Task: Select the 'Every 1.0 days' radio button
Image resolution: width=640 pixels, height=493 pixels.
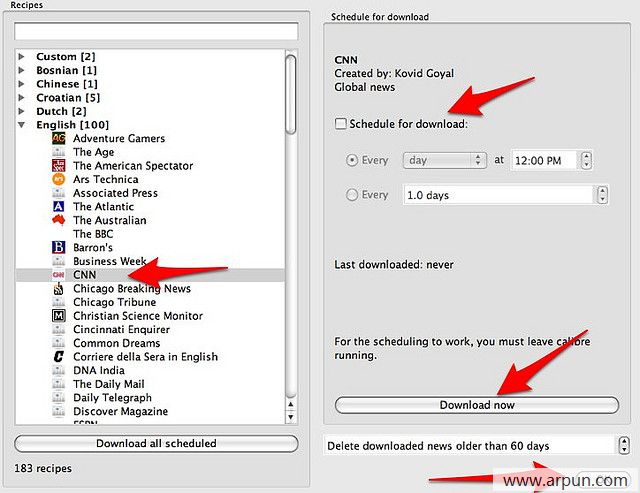Action: [x=352, y=195]
